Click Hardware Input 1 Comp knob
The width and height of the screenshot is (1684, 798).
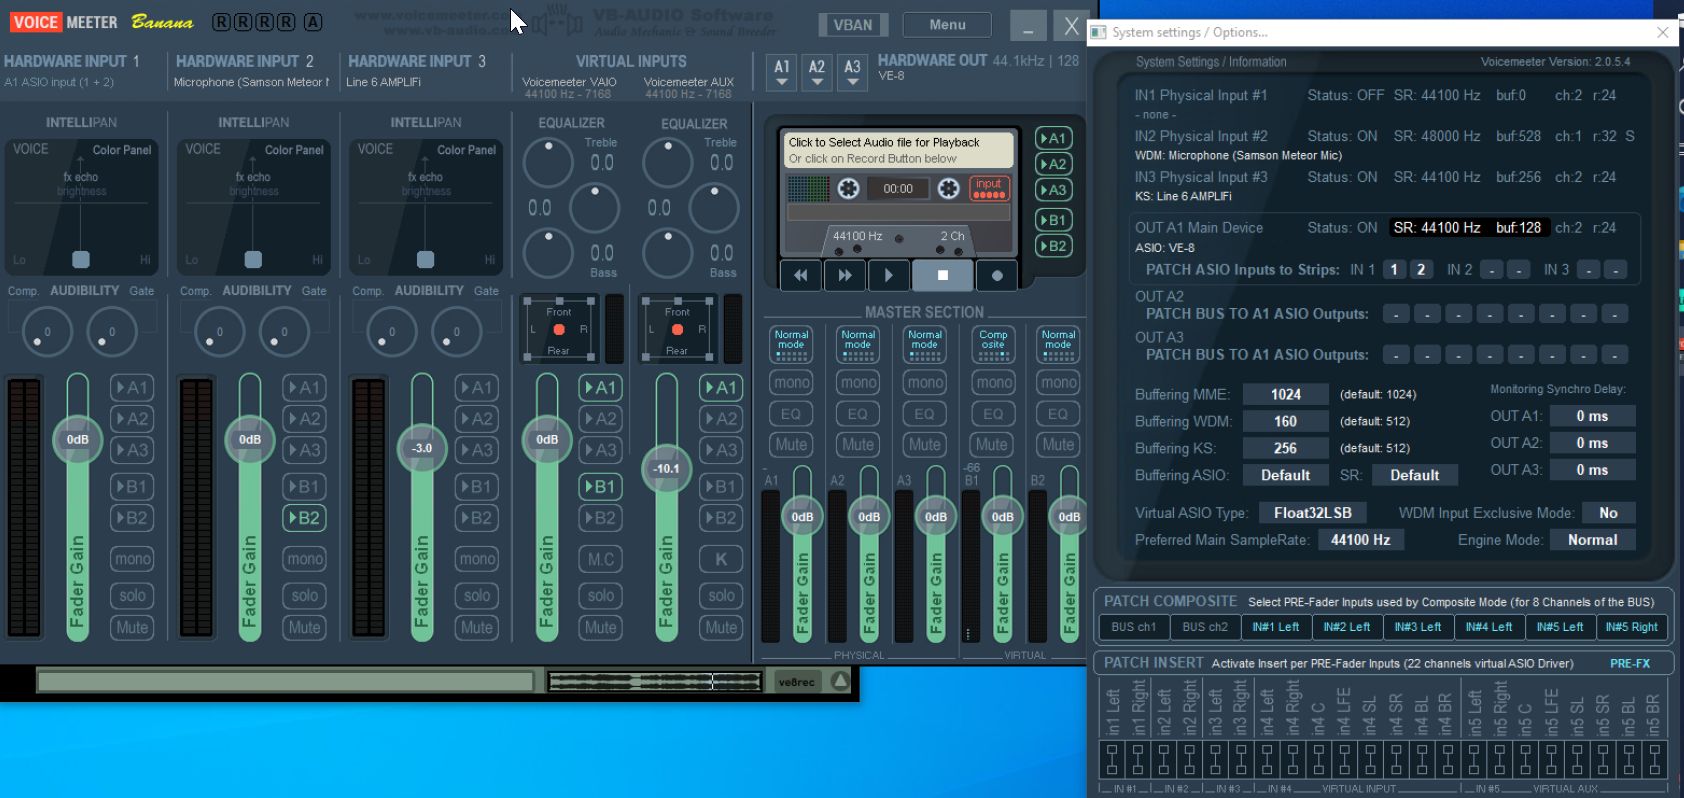point(47,332)
